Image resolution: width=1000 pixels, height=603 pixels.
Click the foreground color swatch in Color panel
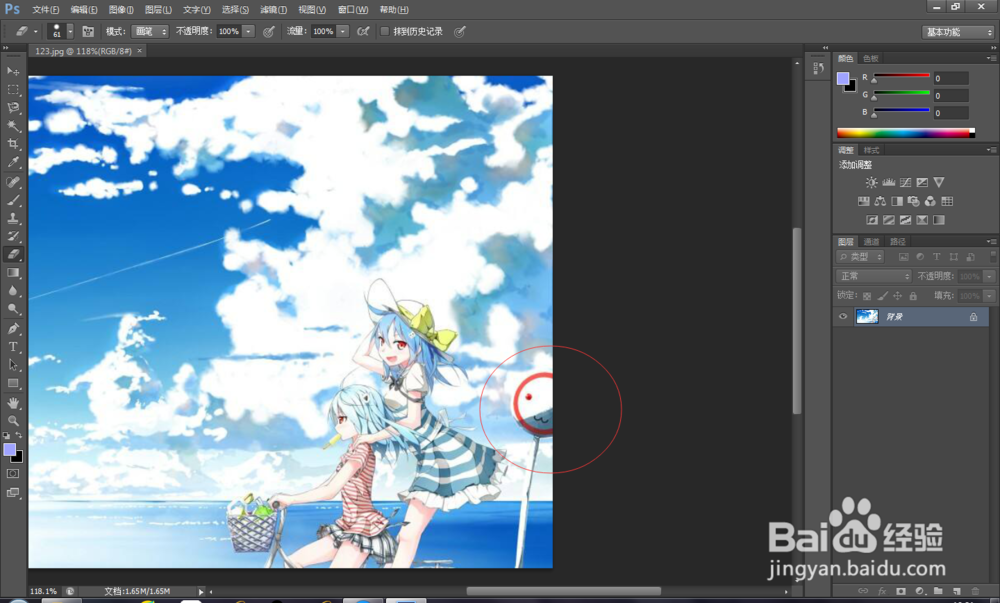point(842,78)
